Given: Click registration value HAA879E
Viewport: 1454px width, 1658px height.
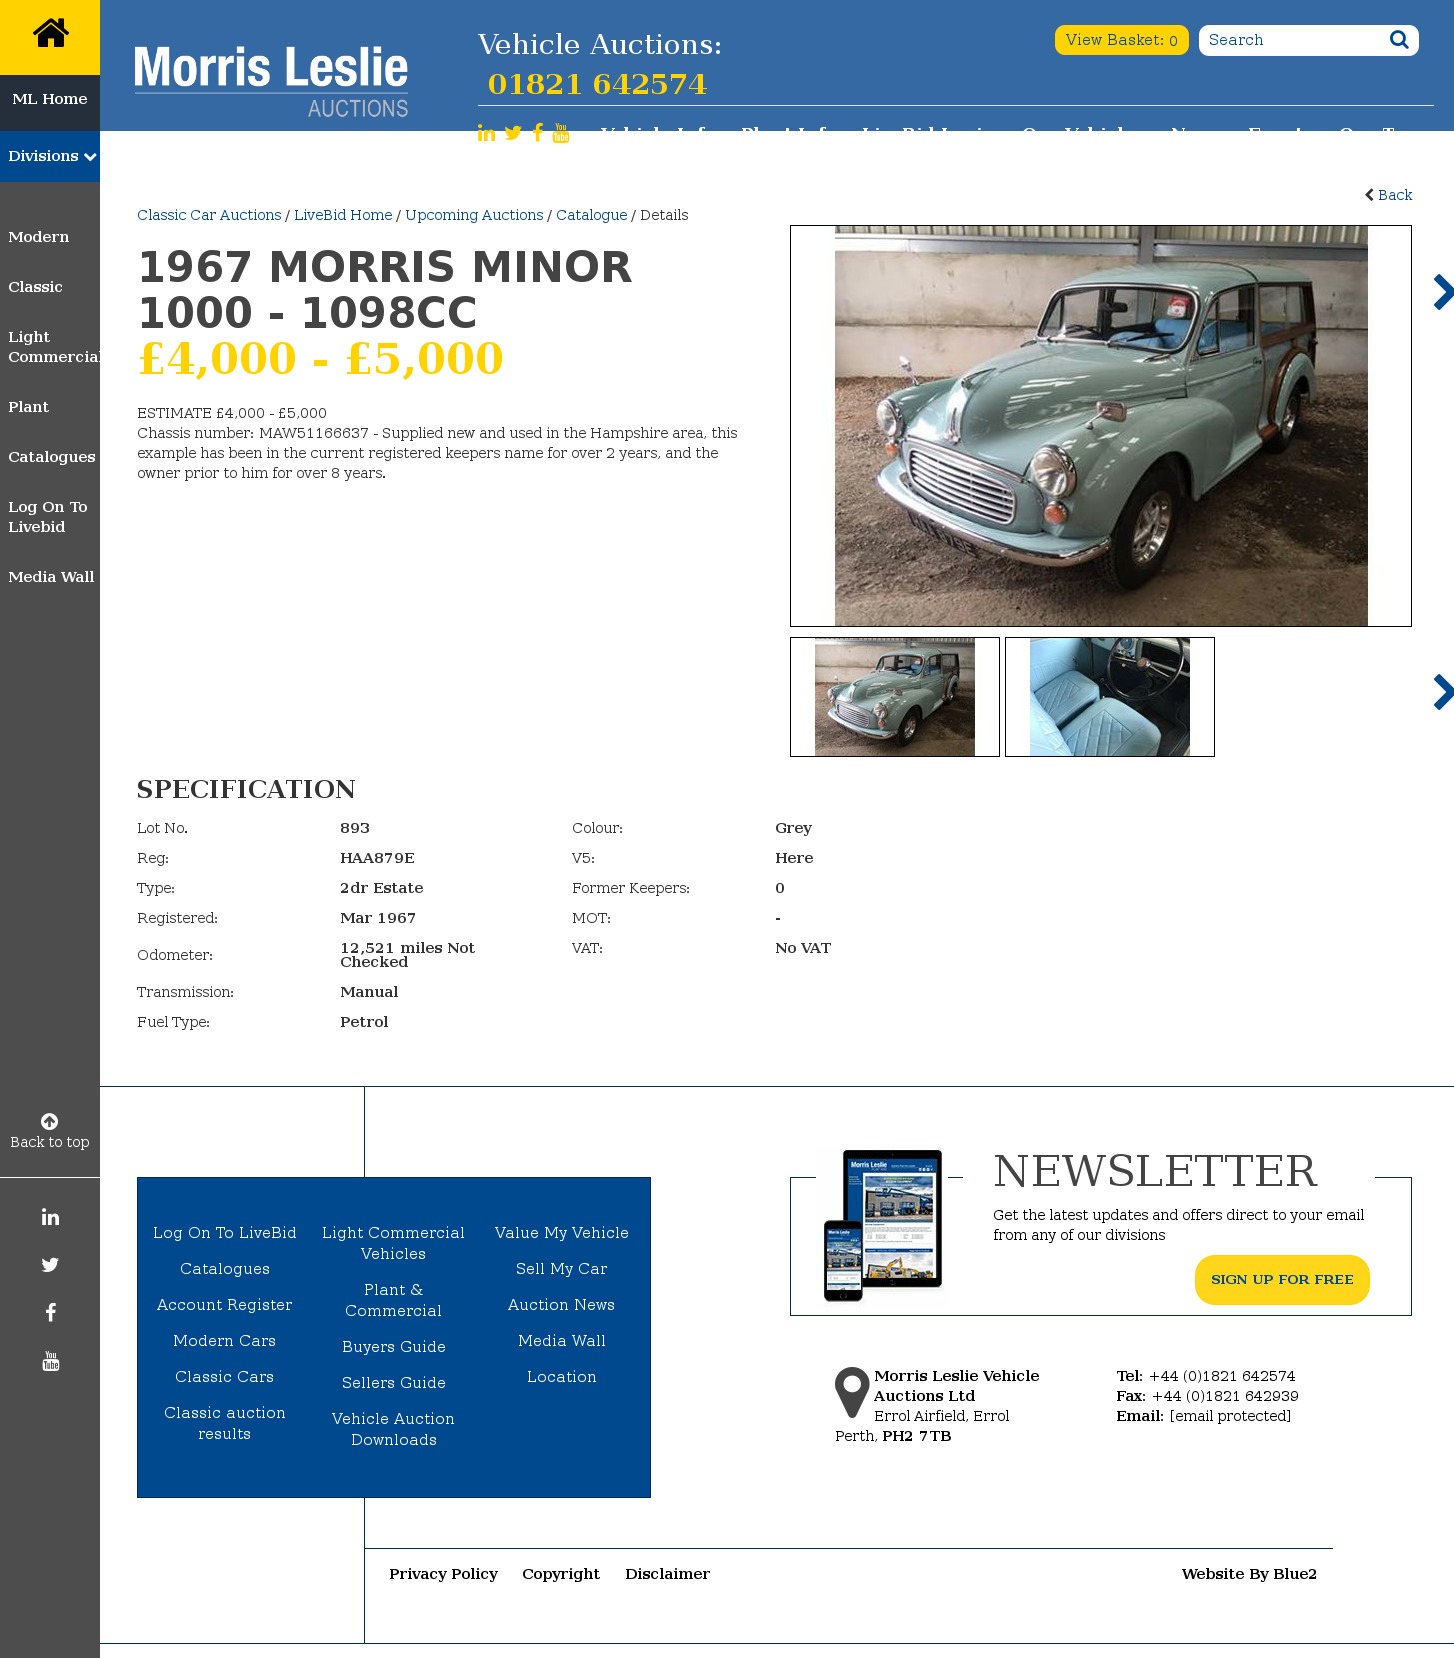Looking at the screenshot, I should 377,858.
